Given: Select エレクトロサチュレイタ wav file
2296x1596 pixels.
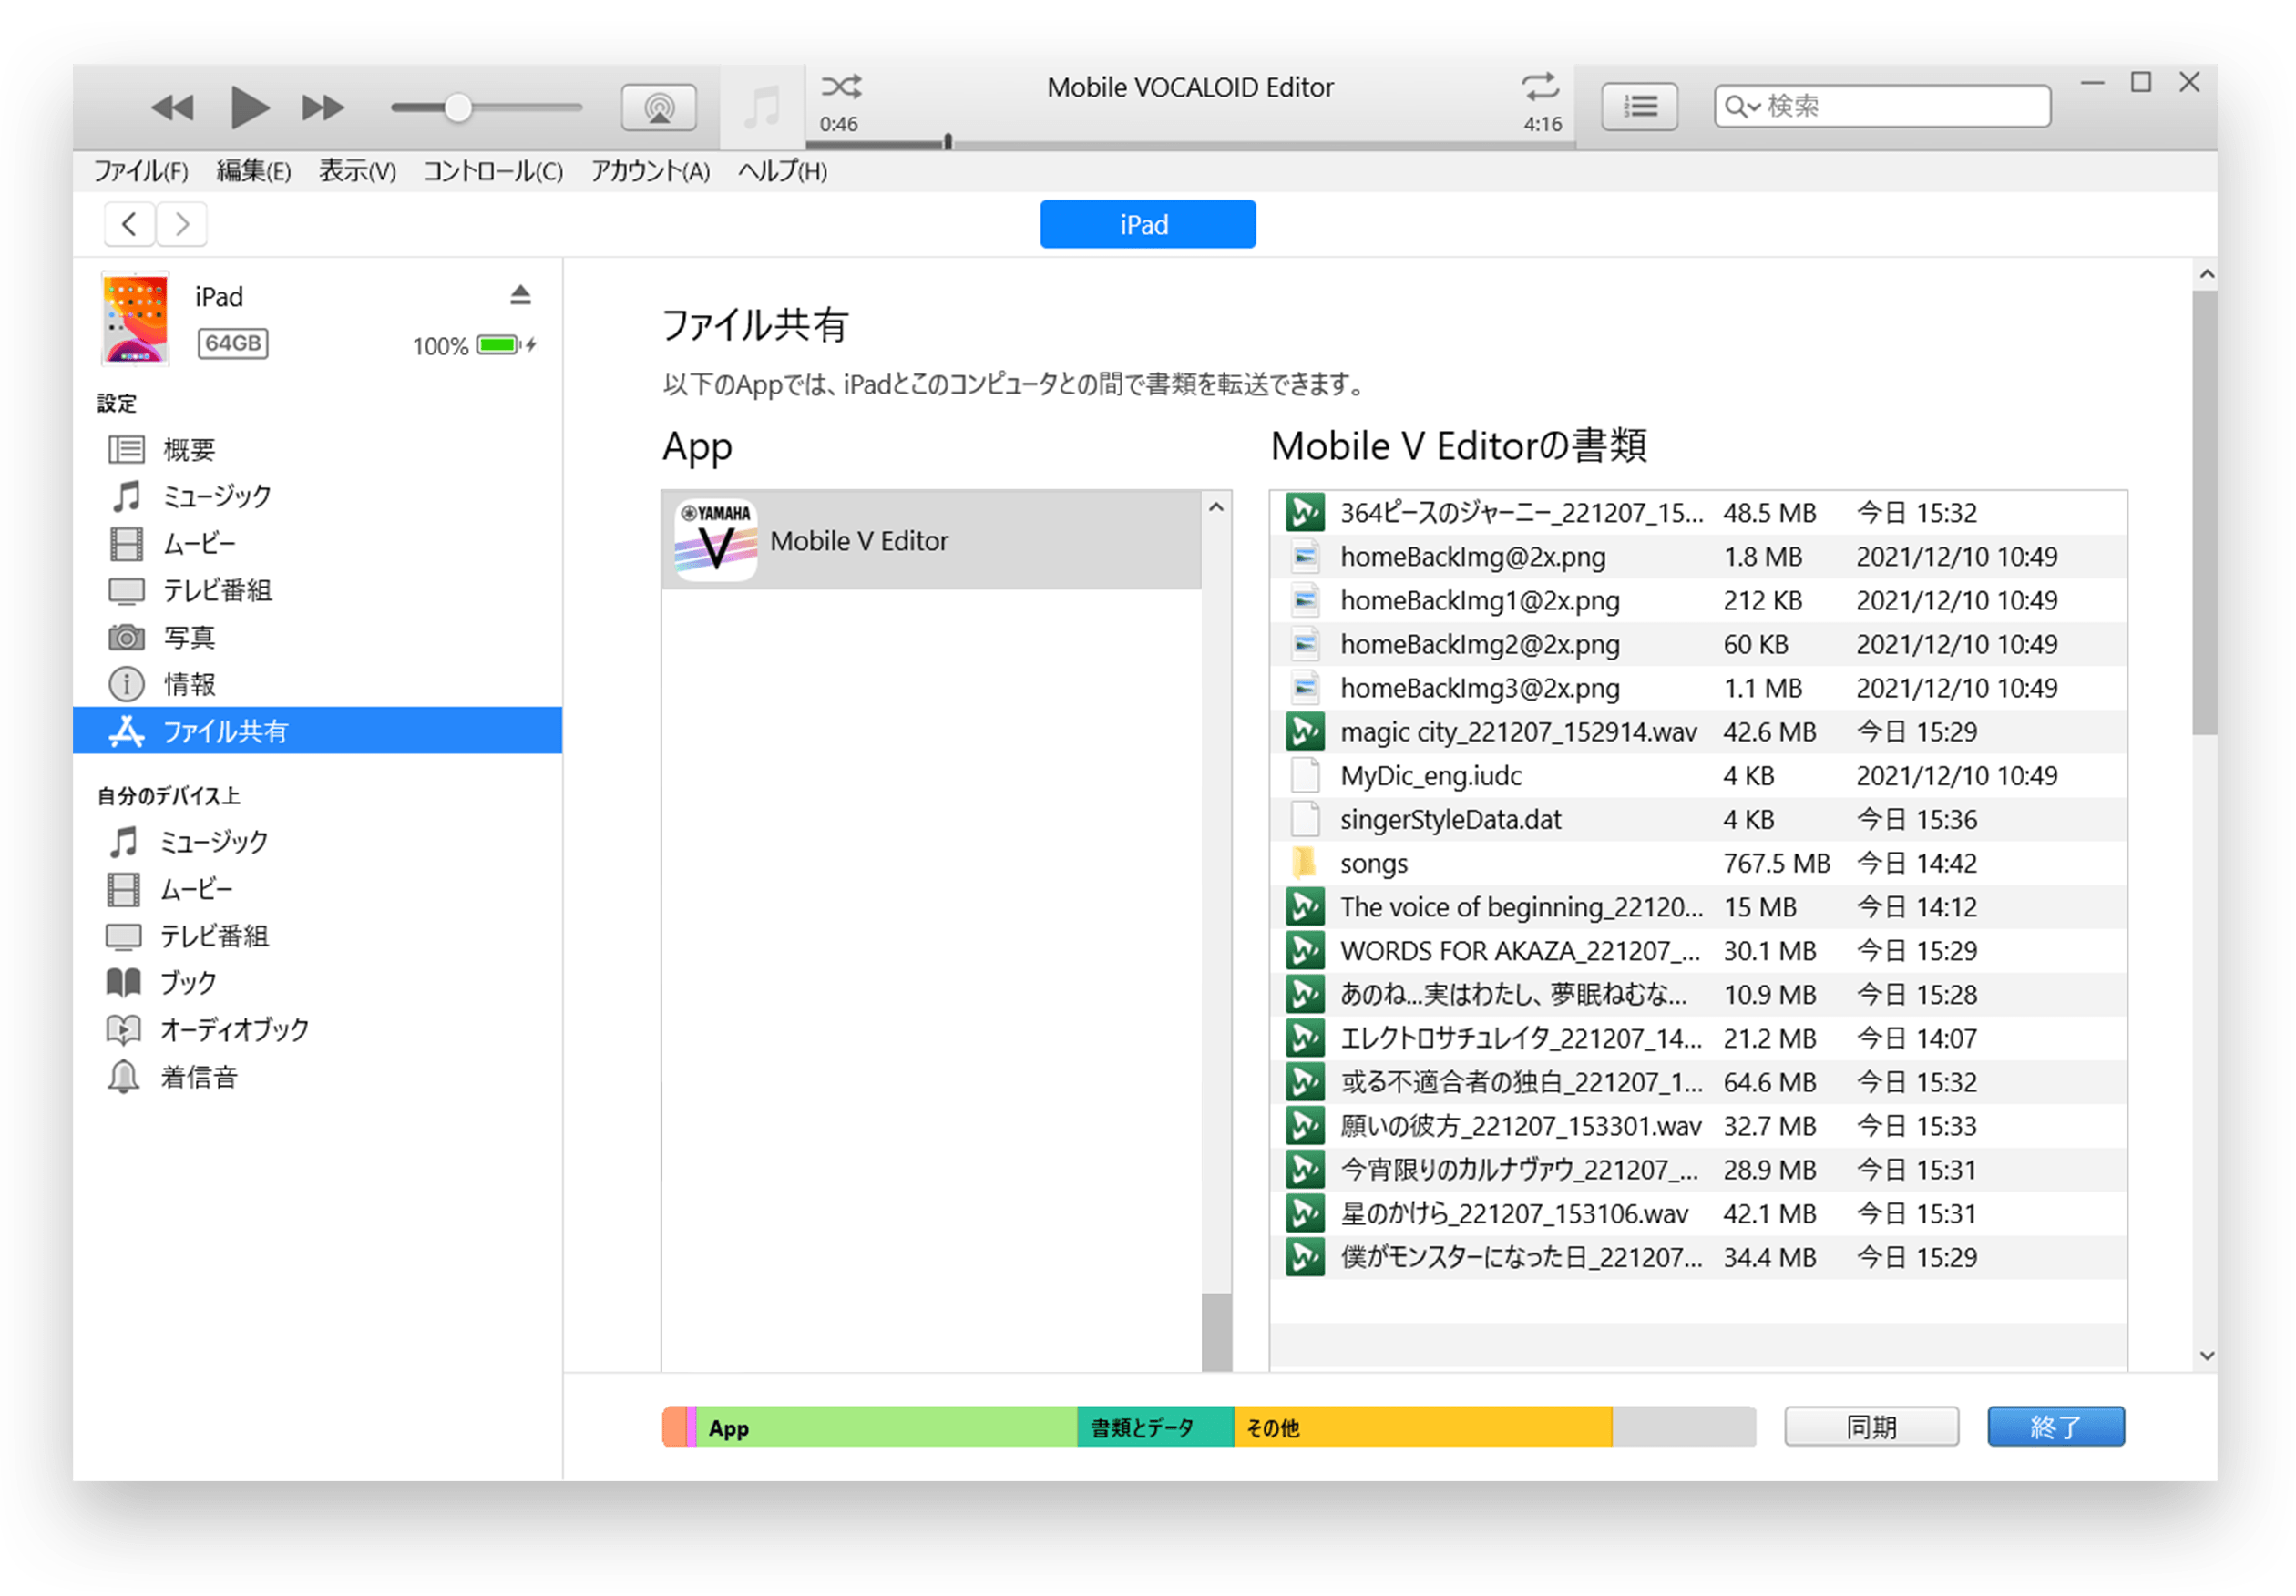Looking at the screenshot, I should (1698, 1039).
